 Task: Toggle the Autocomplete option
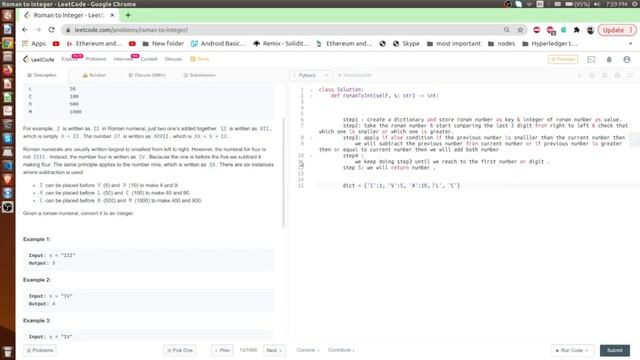coord(355,75)
